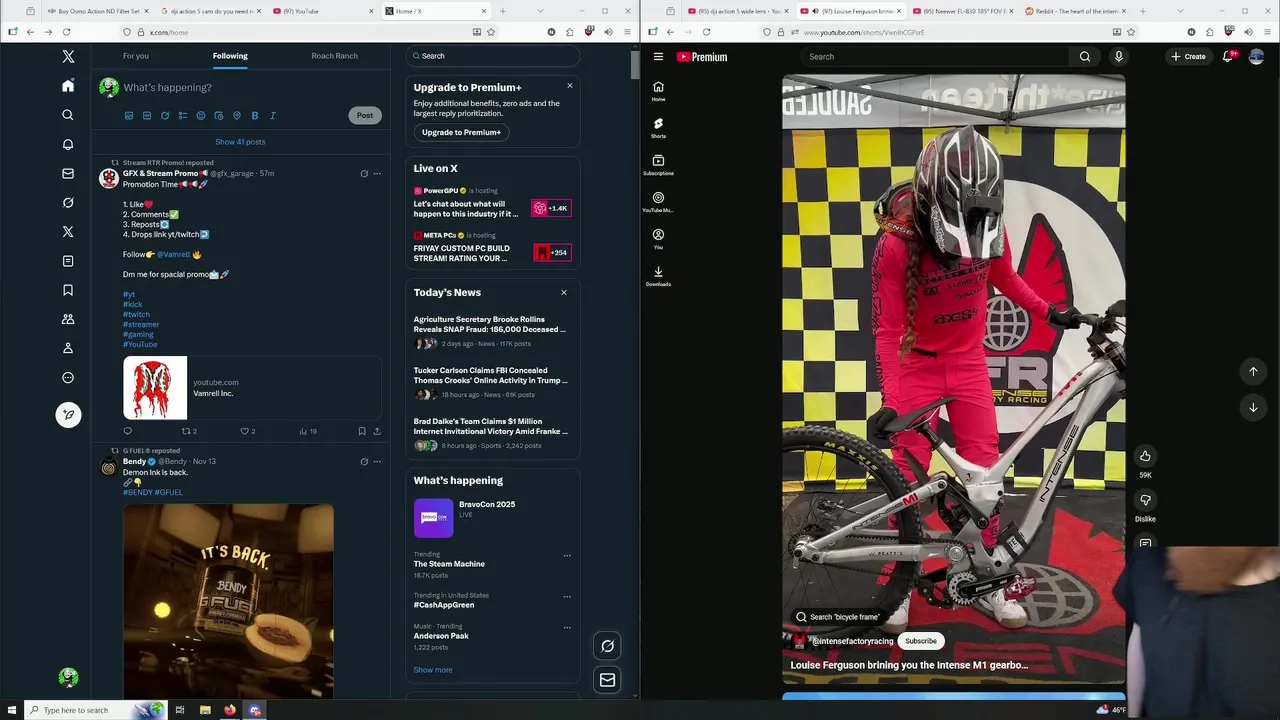Screen dimensions: 1280x720
Task: Schedule the new post
Action: tap(219, 116)
